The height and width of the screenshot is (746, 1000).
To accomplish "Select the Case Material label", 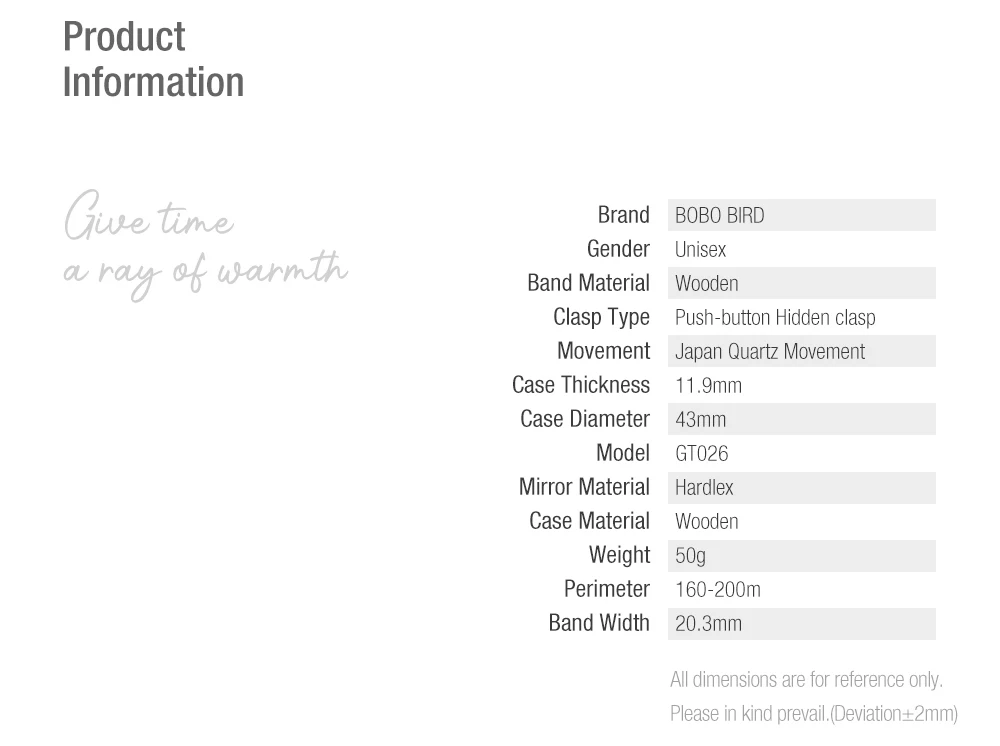I will (589, 521).
